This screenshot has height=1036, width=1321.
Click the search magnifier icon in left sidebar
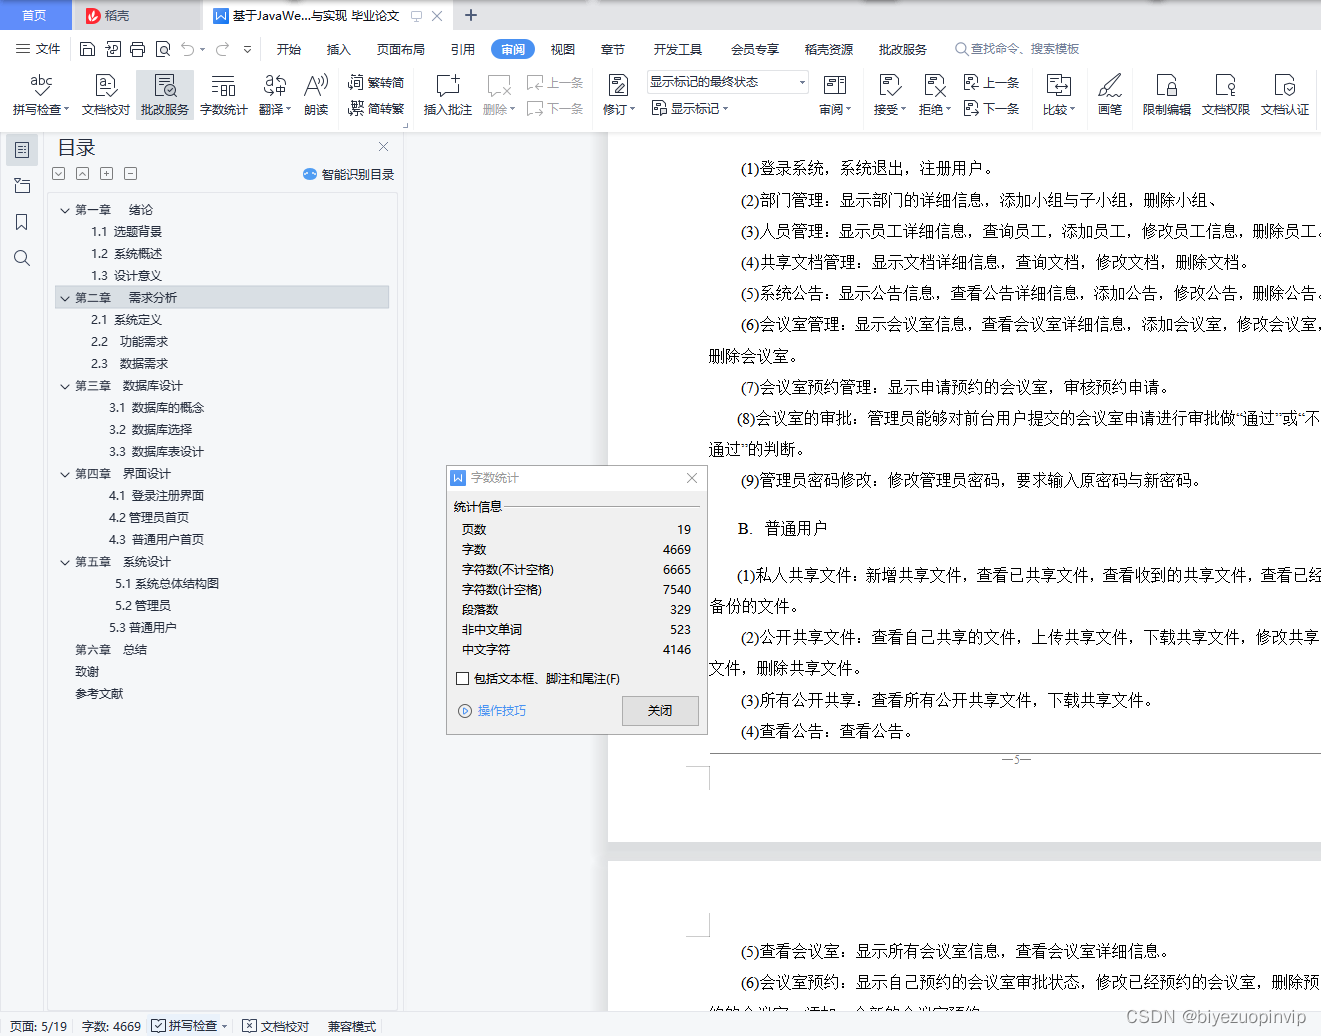[x=22, y=258]
